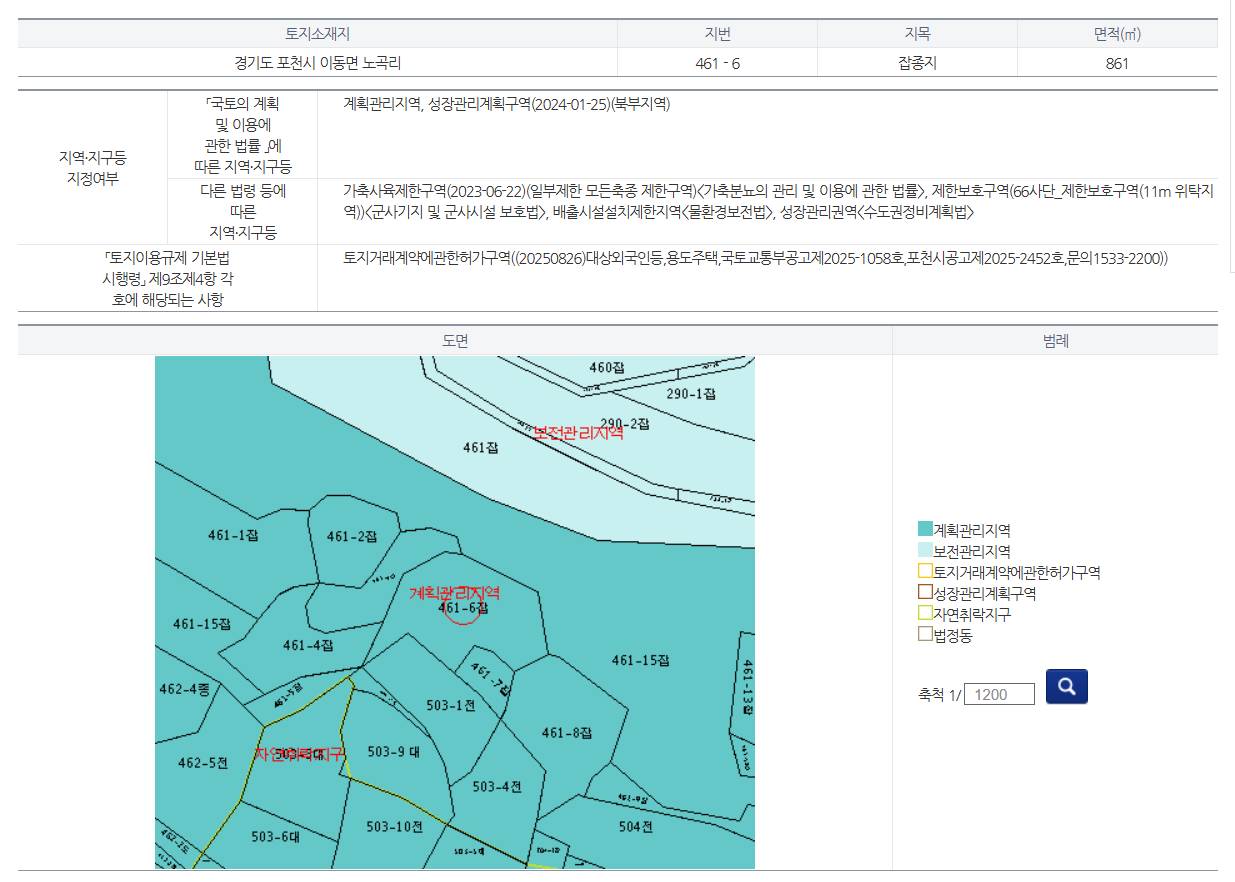Viewport: 1235px width, 882px height.
Task: Select parcel 461-8잡 on the map
Action: (567, 733)
